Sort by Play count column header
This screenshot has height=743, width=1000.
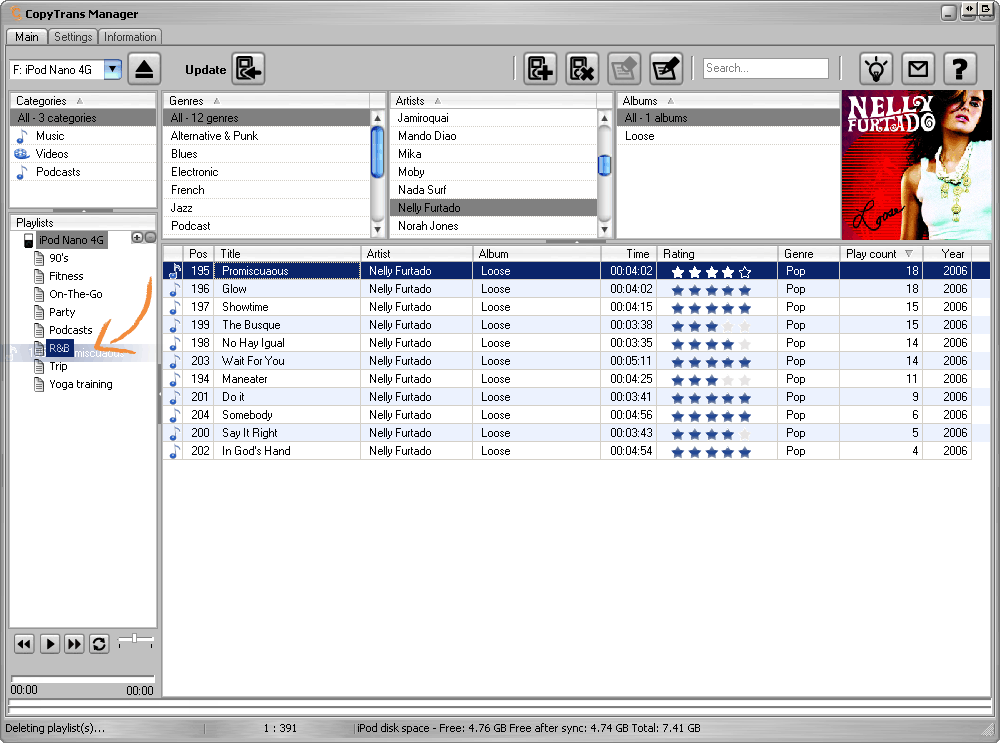pos(879,254)
